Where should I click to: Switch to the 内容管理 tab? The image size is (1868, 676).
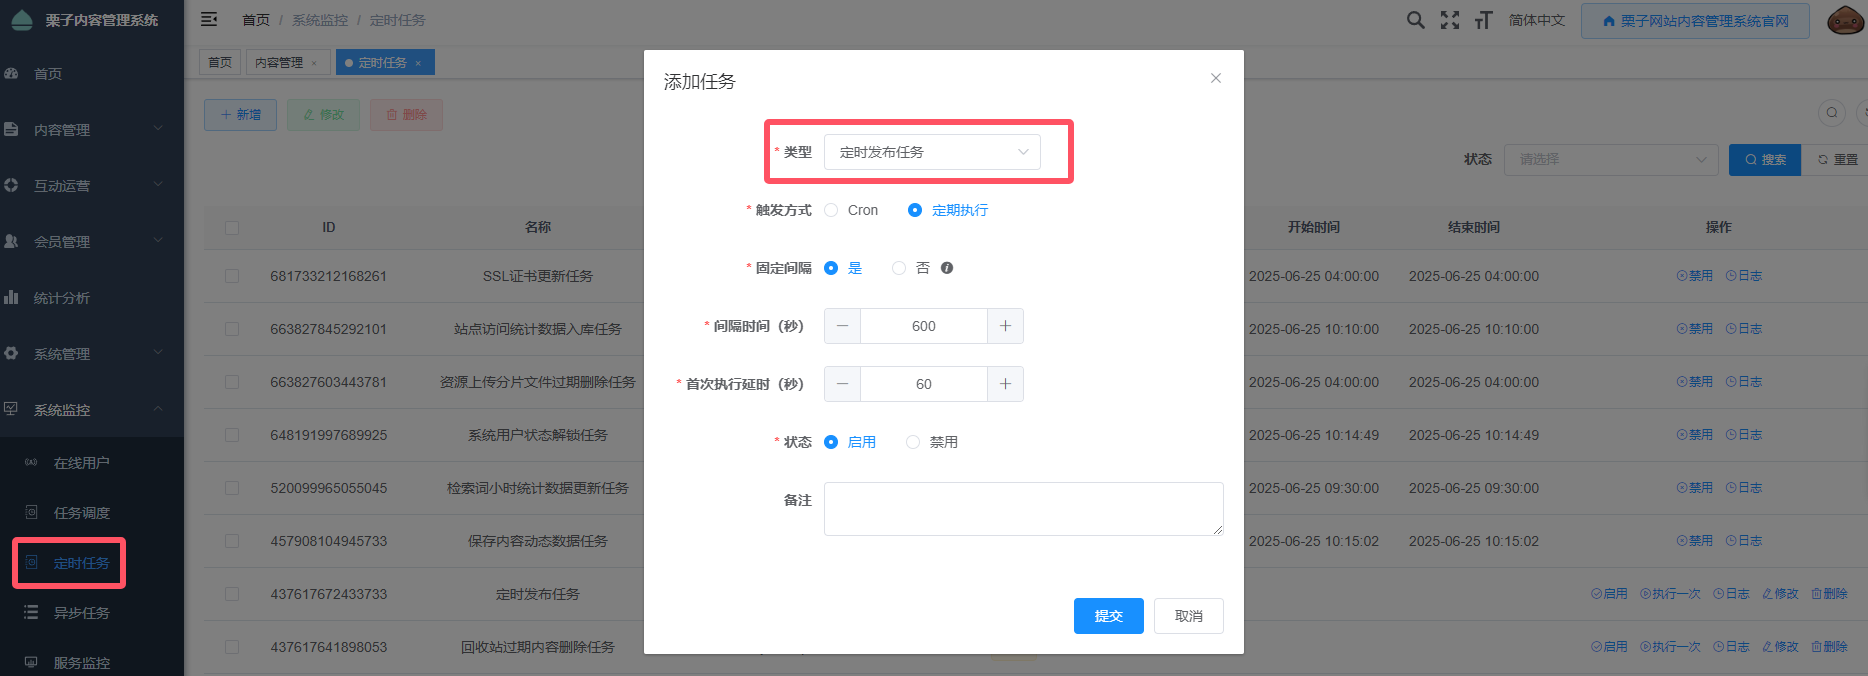[x=279, y=63]
